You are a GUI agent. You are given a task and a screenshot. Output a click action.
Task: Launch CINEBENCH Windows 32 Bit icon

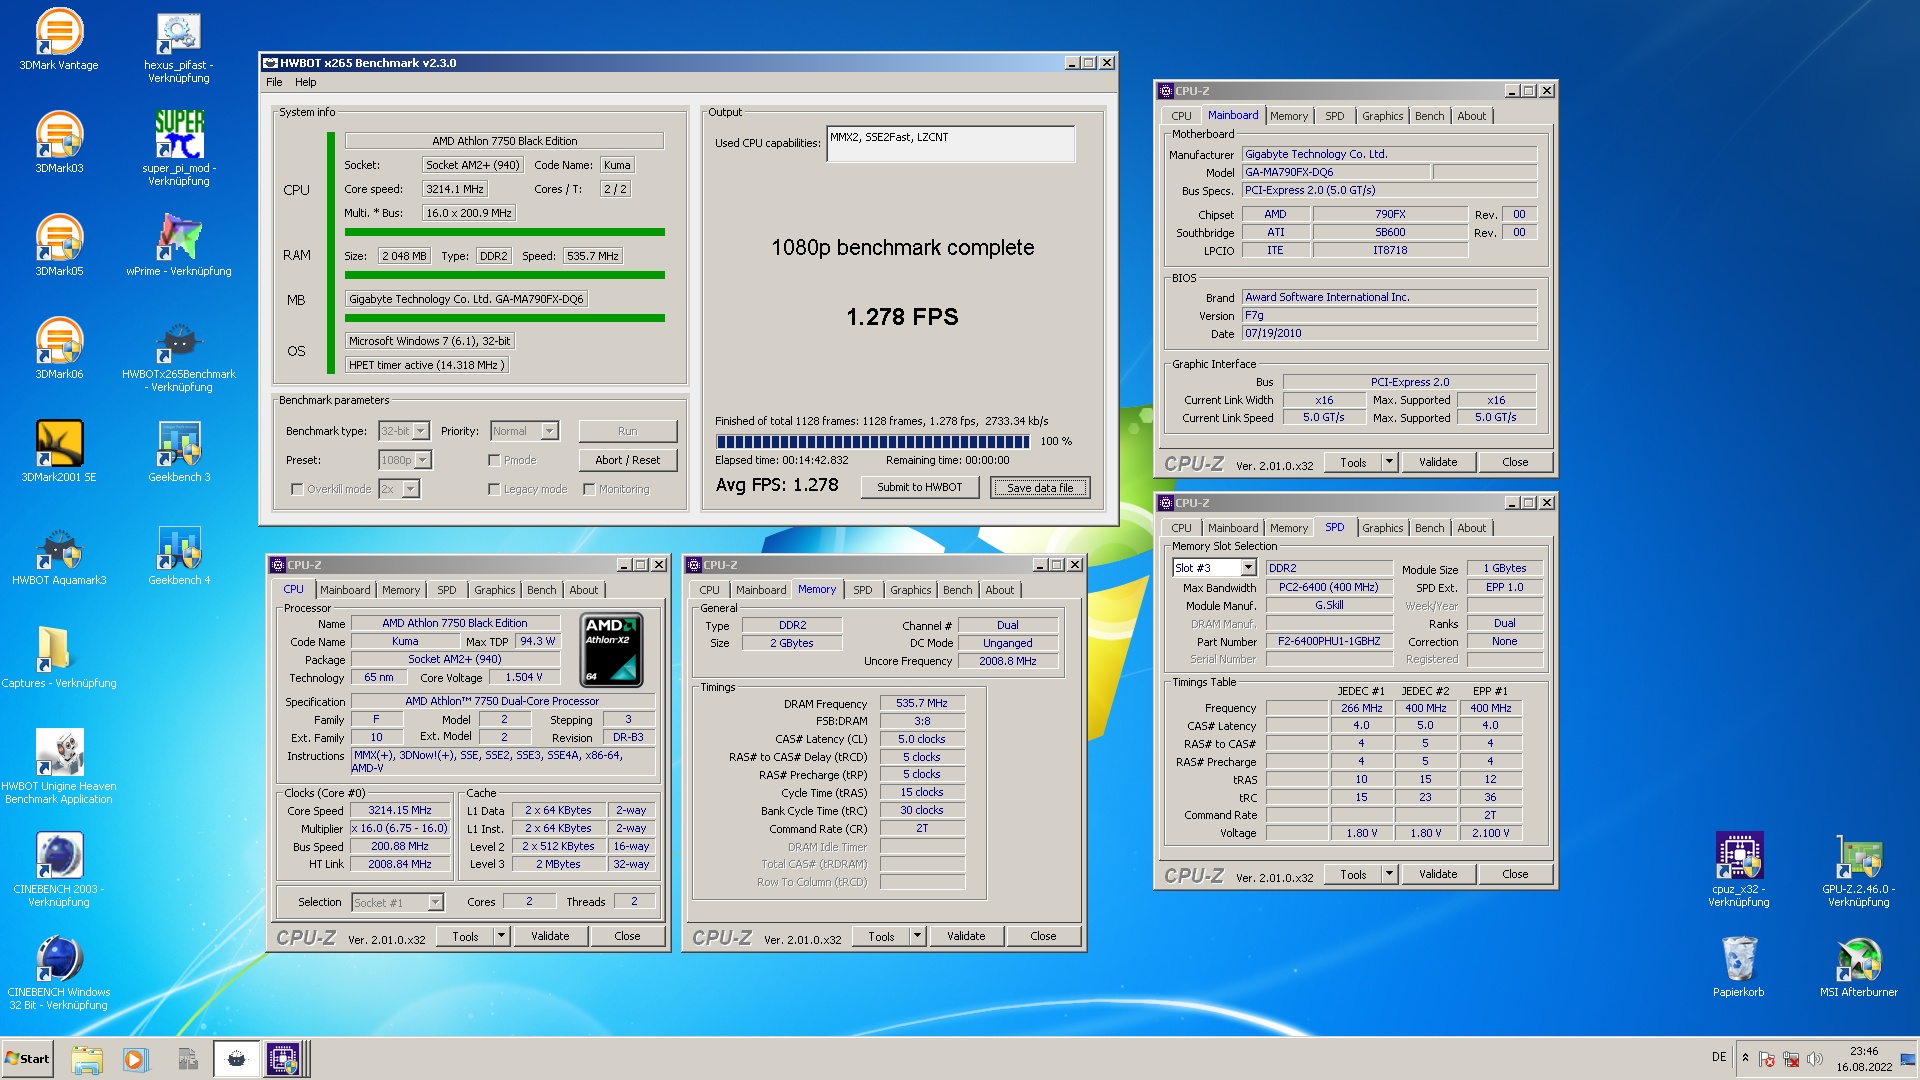(59, 973)
